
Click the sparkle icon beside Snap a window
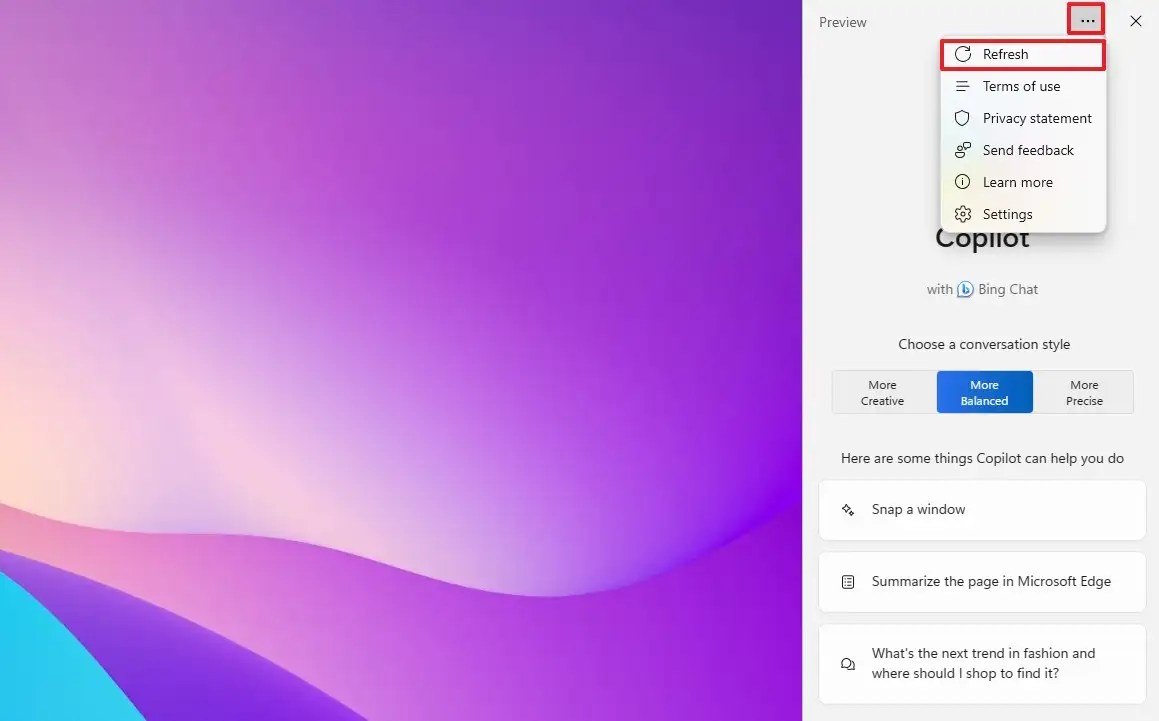click(848, 510)
